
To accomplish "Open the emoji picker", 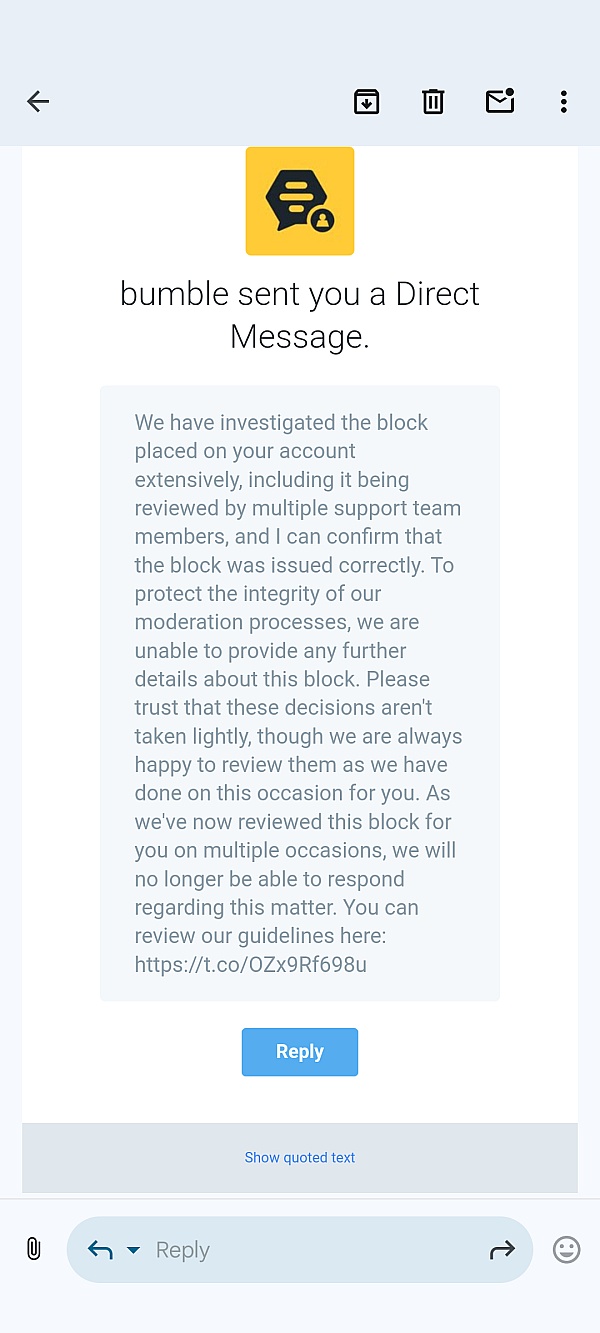I will [x=566, y=1249].
